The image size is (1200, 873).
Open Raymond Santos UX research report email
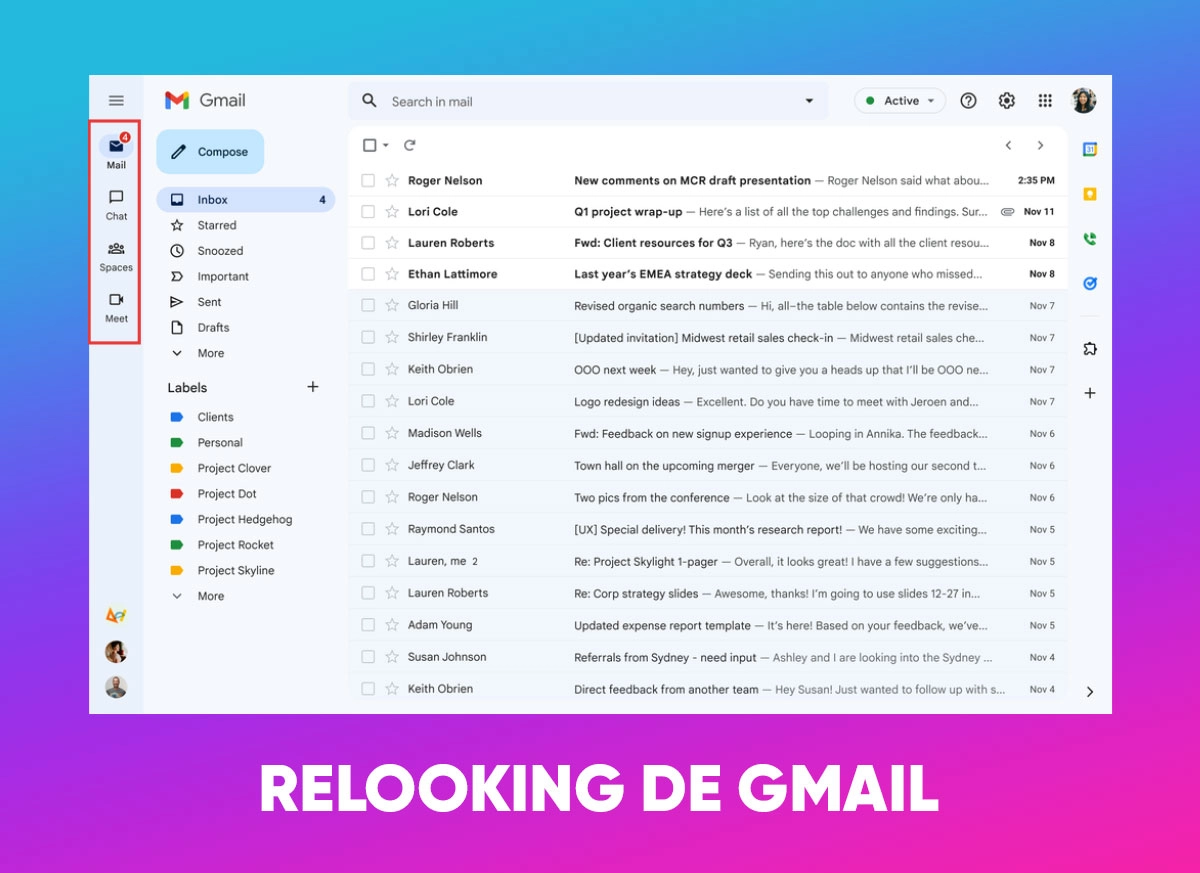click(707, 529)
